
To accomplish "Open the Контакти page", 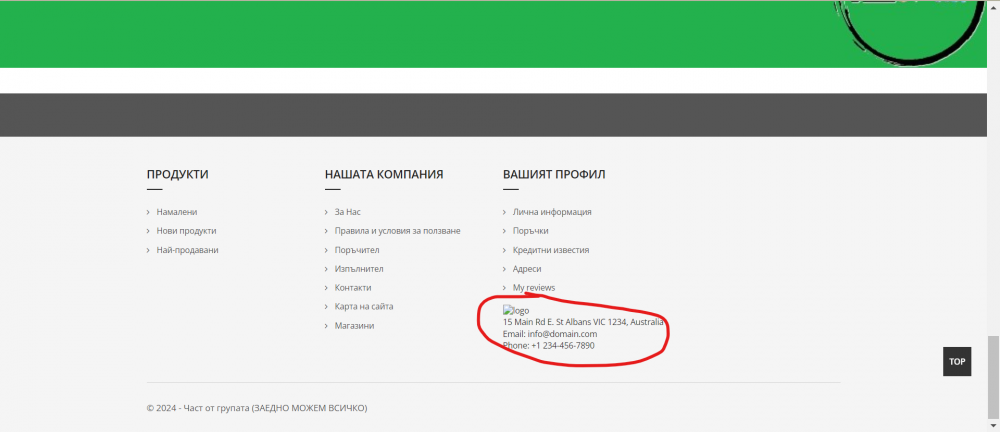I will (x=353, y=288).
